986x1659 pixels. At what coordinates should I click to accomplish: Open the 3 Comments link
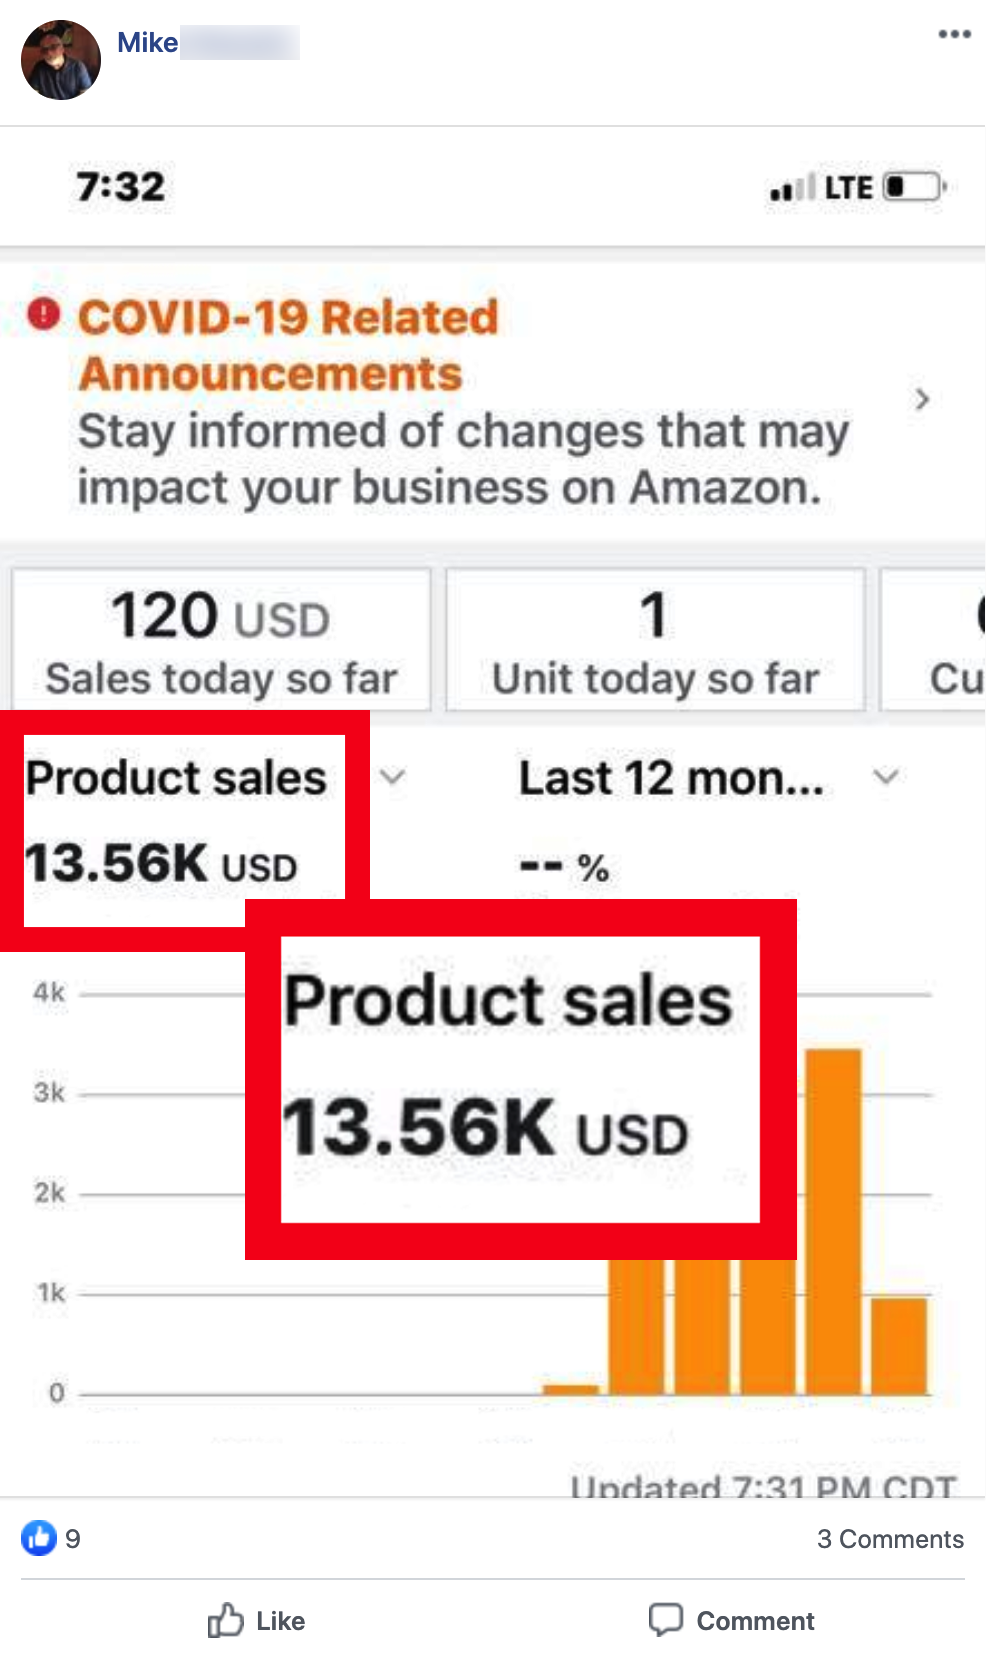point(890,1539)
